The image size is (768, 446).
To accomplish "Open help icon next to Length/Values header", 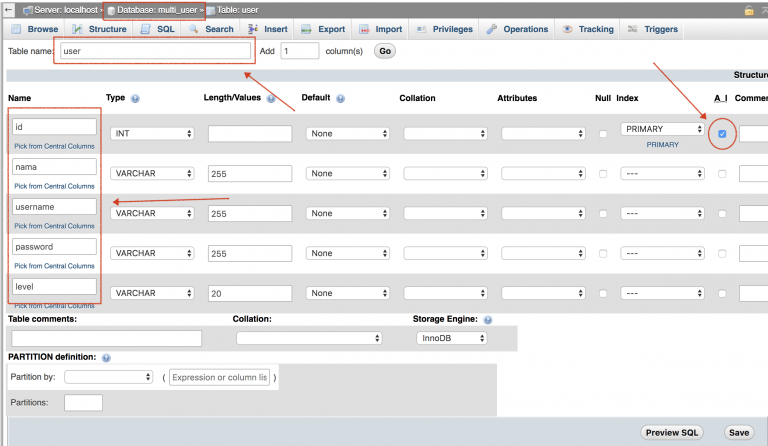I will 271,98.
